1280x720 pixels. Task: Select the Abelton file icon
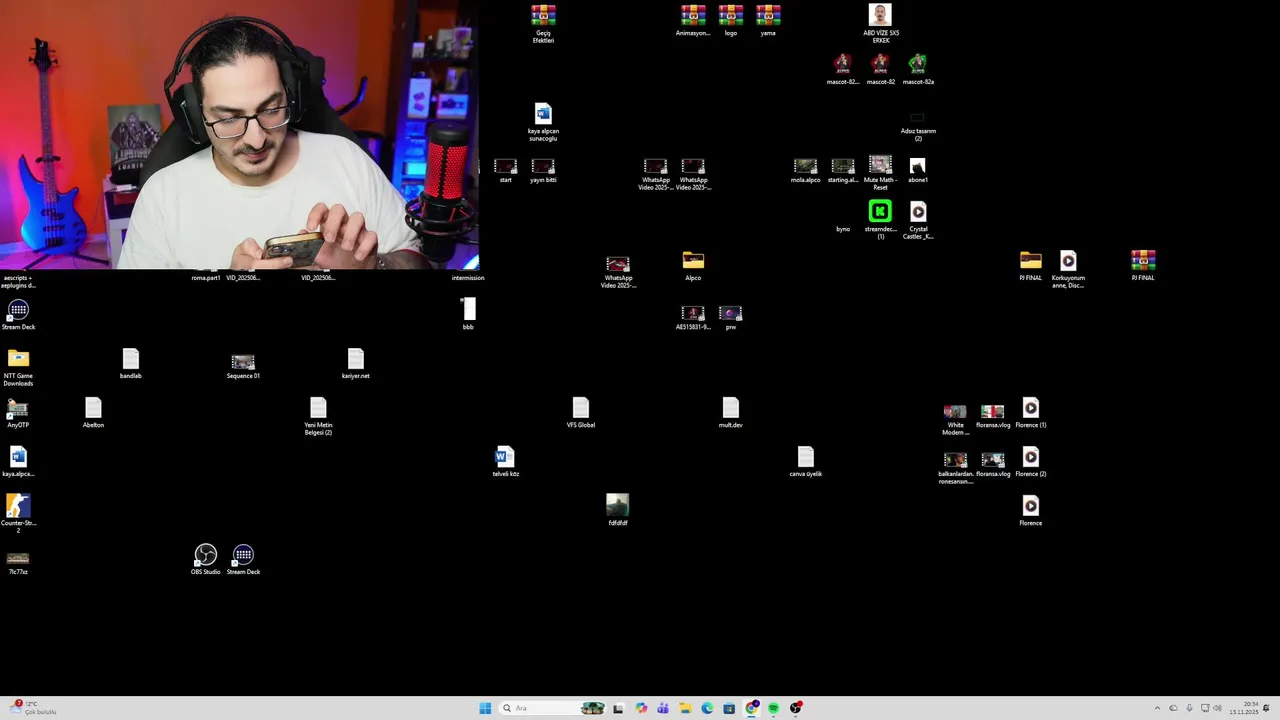(93, 408)
